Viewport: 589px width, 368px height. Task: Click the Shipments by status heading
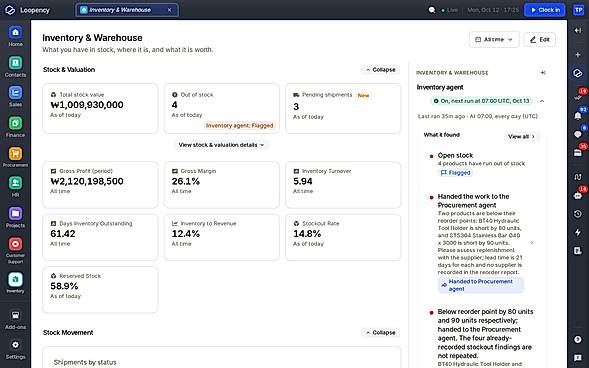pyautogui.click(x=85, y=362)
